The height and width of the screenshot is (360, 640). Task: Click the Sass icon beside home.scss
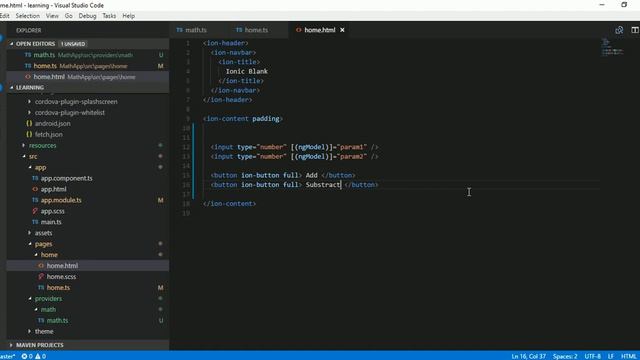(x=41, y=277)
